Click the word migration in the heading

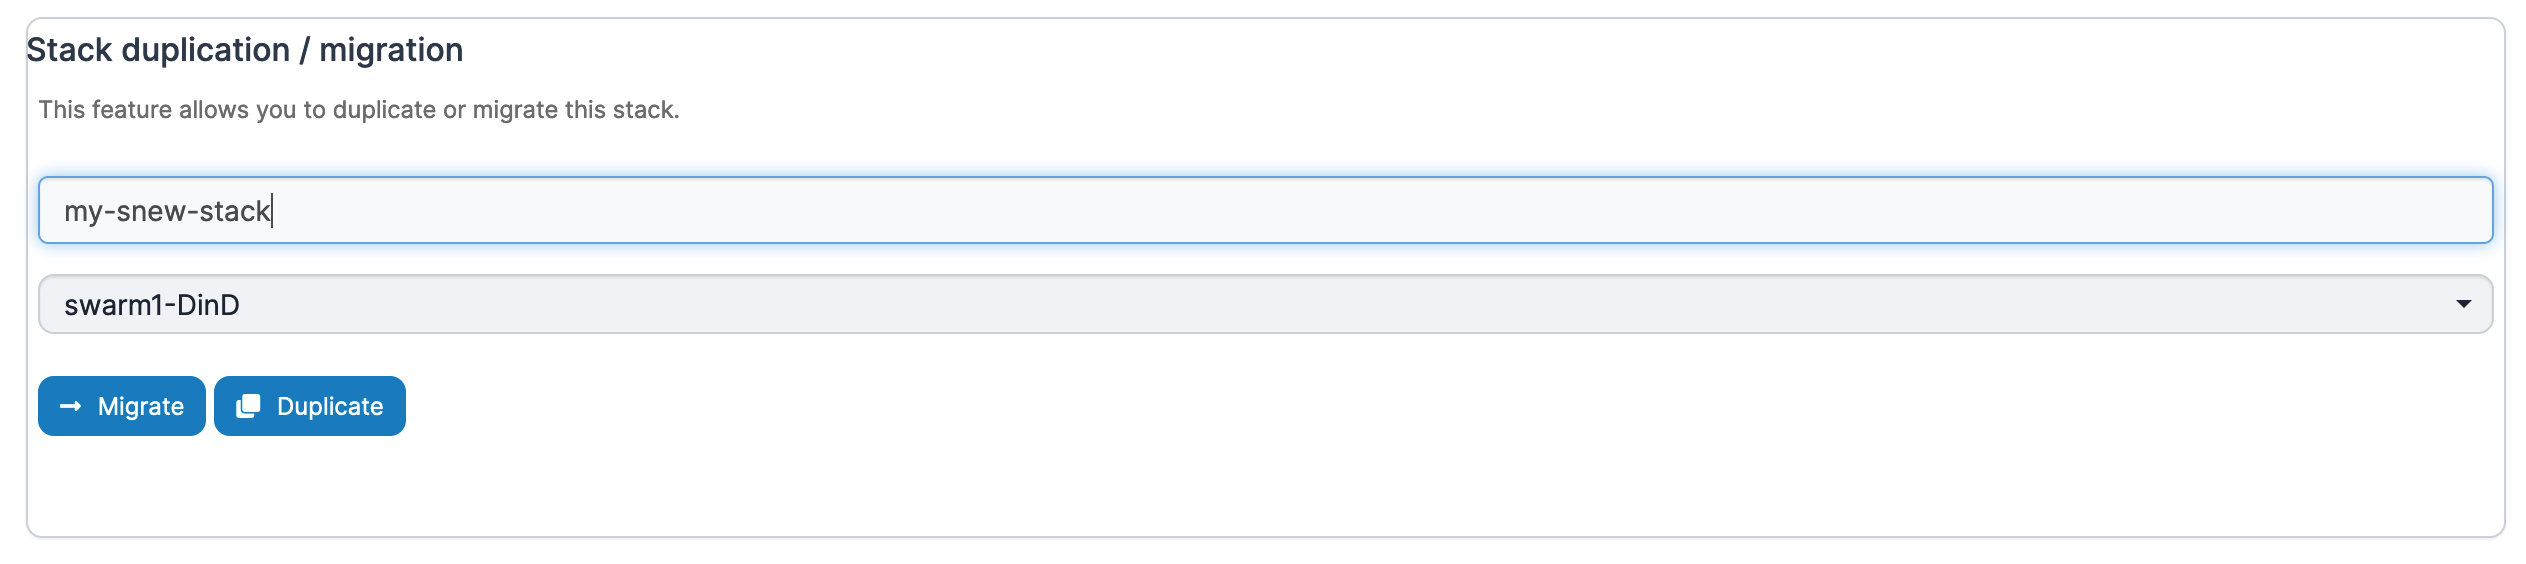click(391, 50)
